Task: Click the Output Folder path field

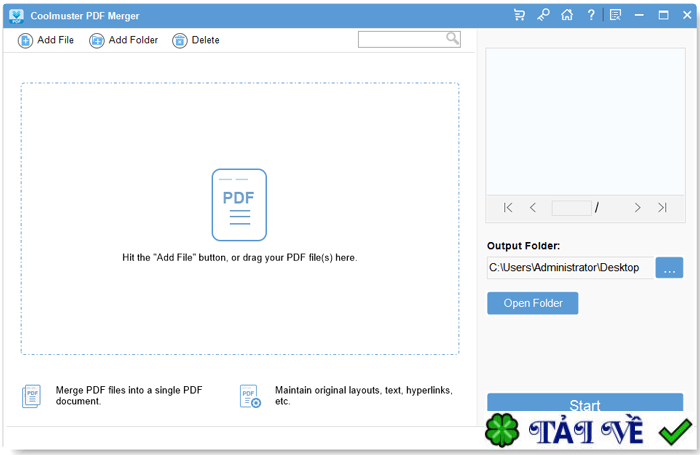Action: [x=570, y=267]
